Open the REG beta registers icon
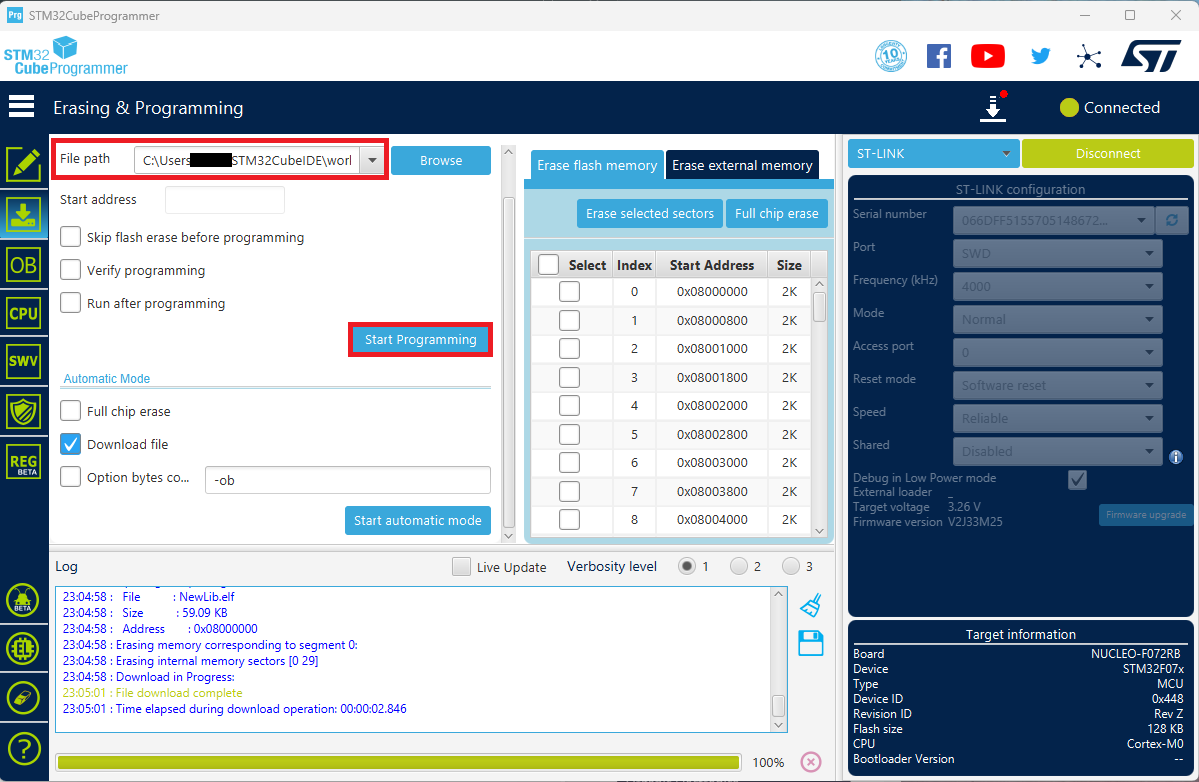Image resolution: width=1199 pixels, height=782 pixels. click(x=24, y=462)
